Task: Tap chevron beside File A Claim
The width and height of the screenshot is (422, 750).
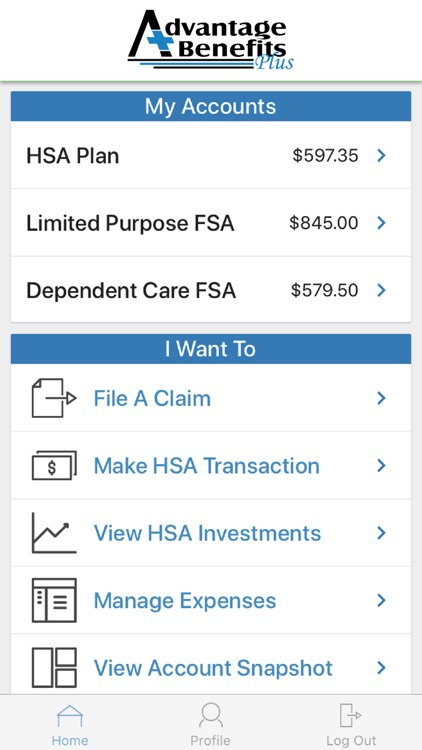Action: click(x=381, y=398)
